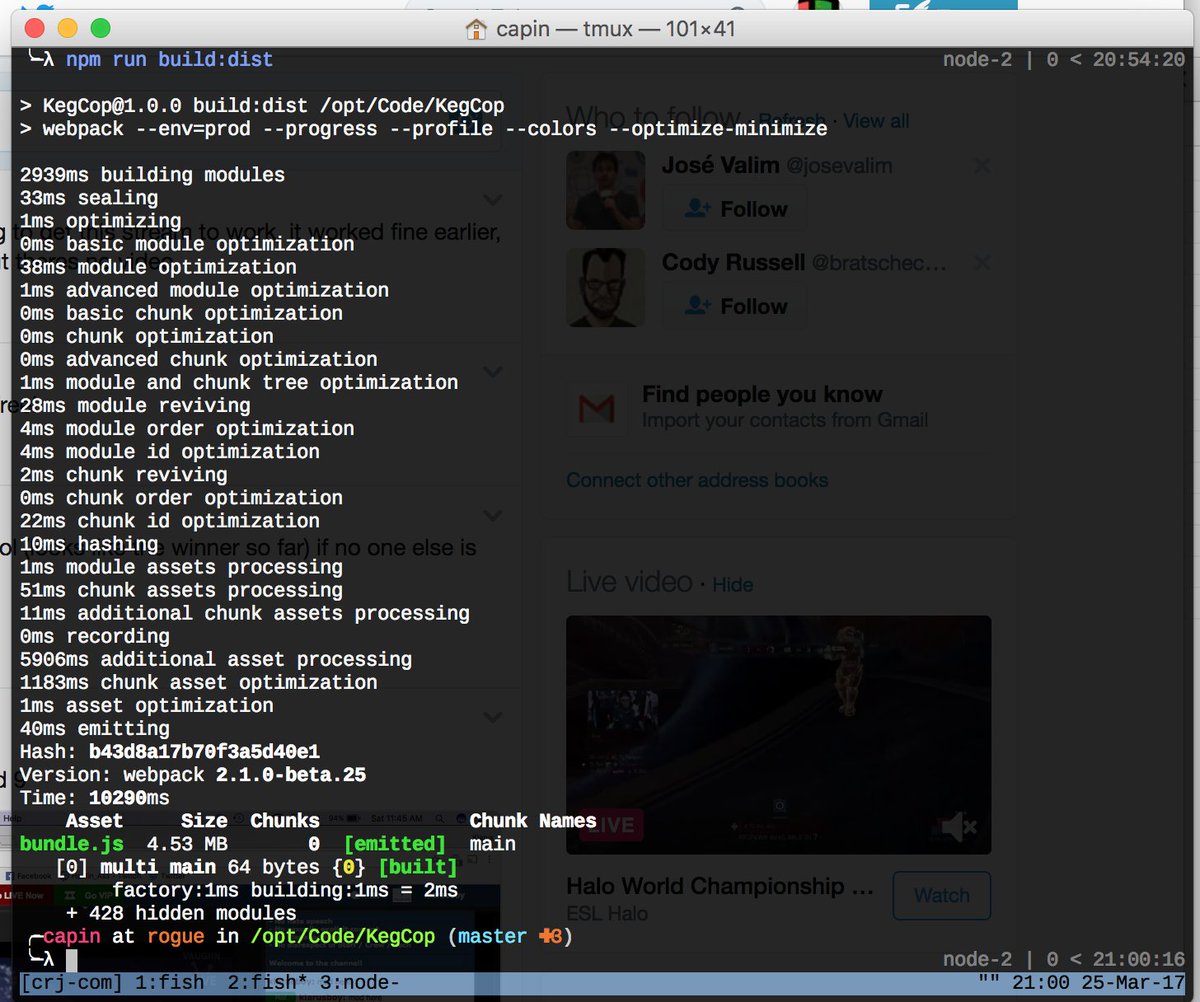Click the 1183ms chunk asset optimization line
This screenshot has height=1002, width=1200.
click(199, 682)
